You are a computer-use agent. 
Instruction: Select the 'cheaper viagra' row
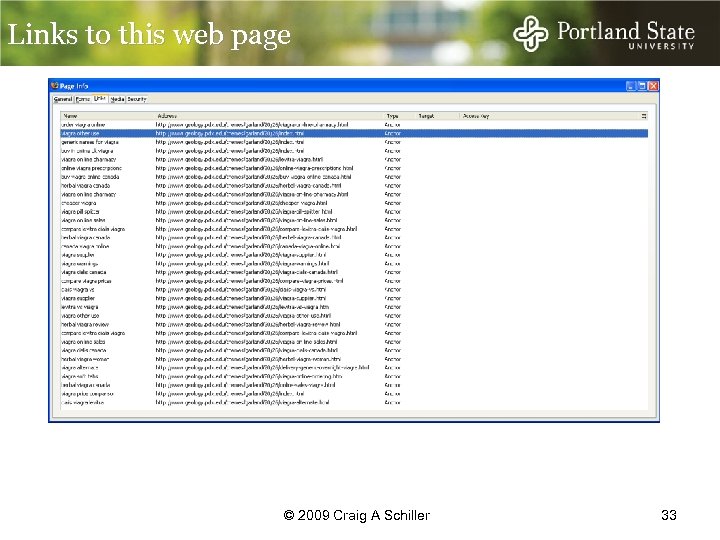(x=354, y=203)
